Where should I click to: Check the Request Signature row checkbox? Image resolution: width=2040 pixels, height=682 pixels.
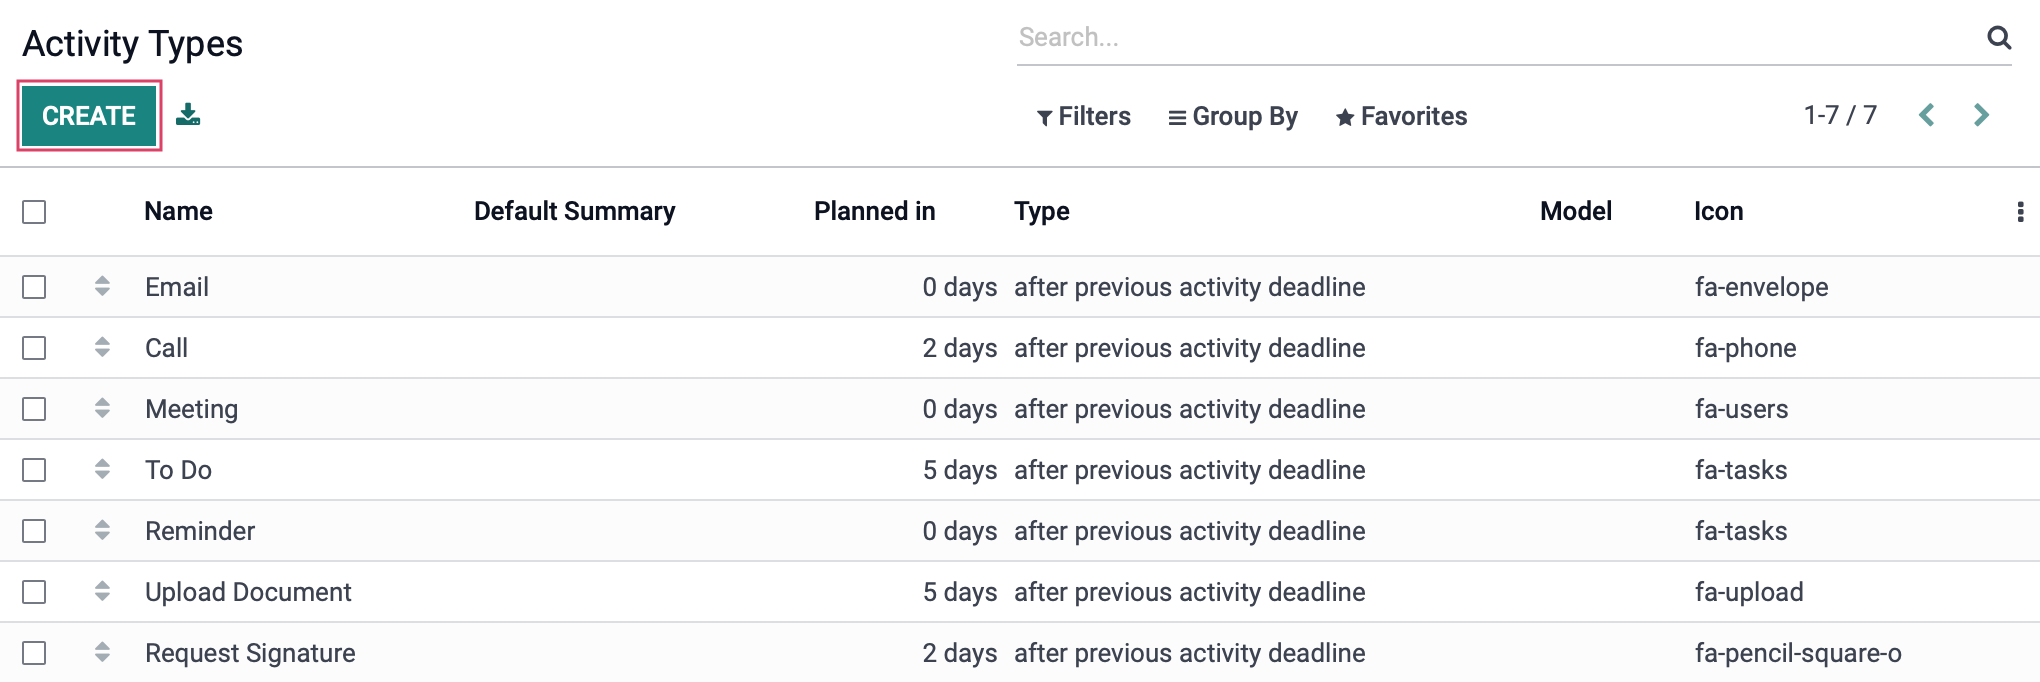(34, 653)
